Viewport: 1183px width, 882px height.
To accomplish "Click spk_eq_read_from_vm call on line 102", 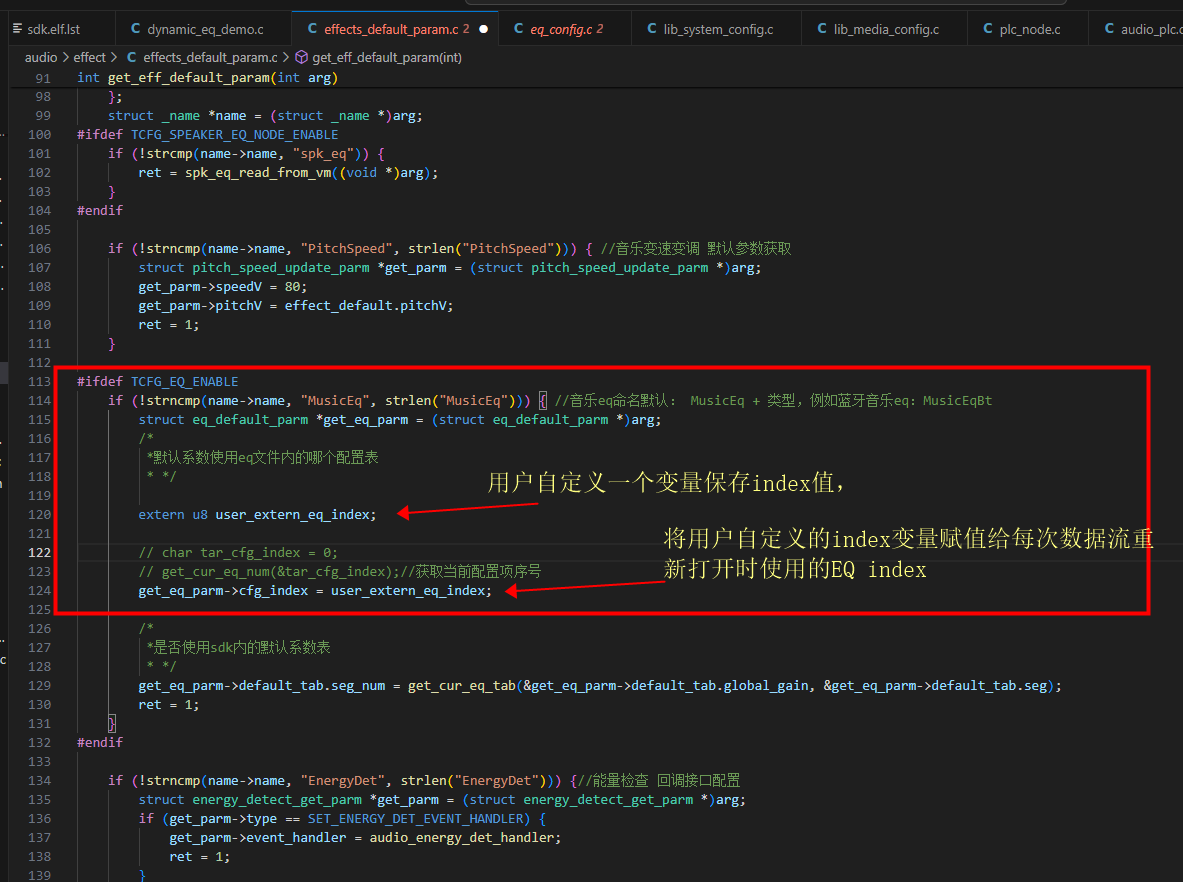I will 258,173.
